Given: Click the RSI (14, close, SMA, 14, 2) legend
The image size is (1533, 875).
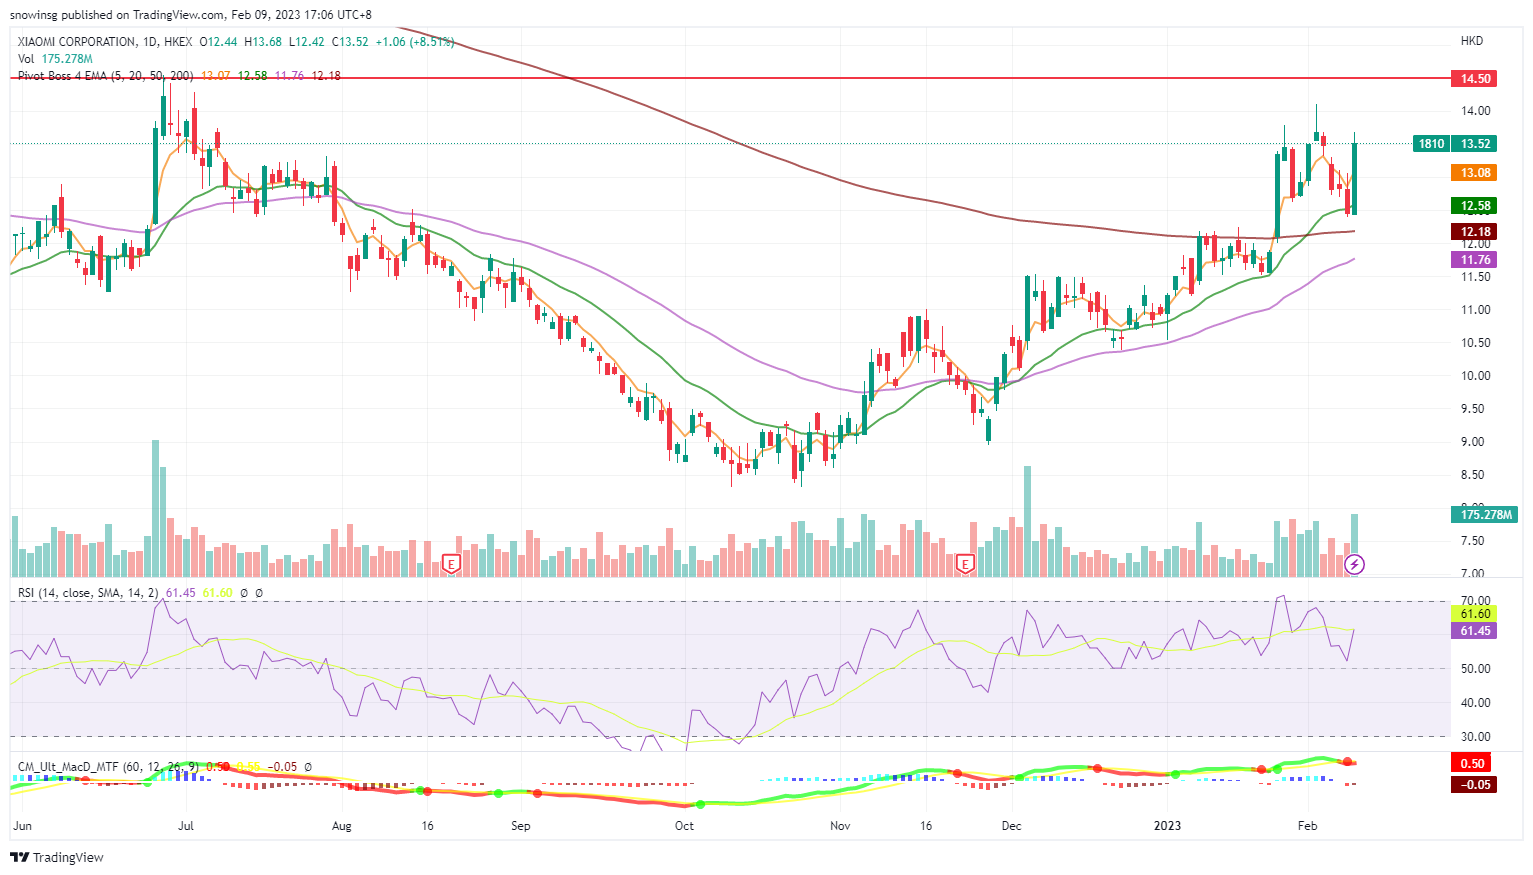Looking at the screenshot, I should [88, 593].
